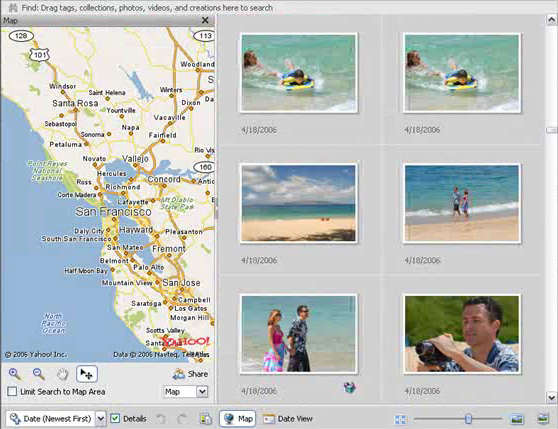
Task: Click Concord on the map
Action: click(x=164, y=179)
